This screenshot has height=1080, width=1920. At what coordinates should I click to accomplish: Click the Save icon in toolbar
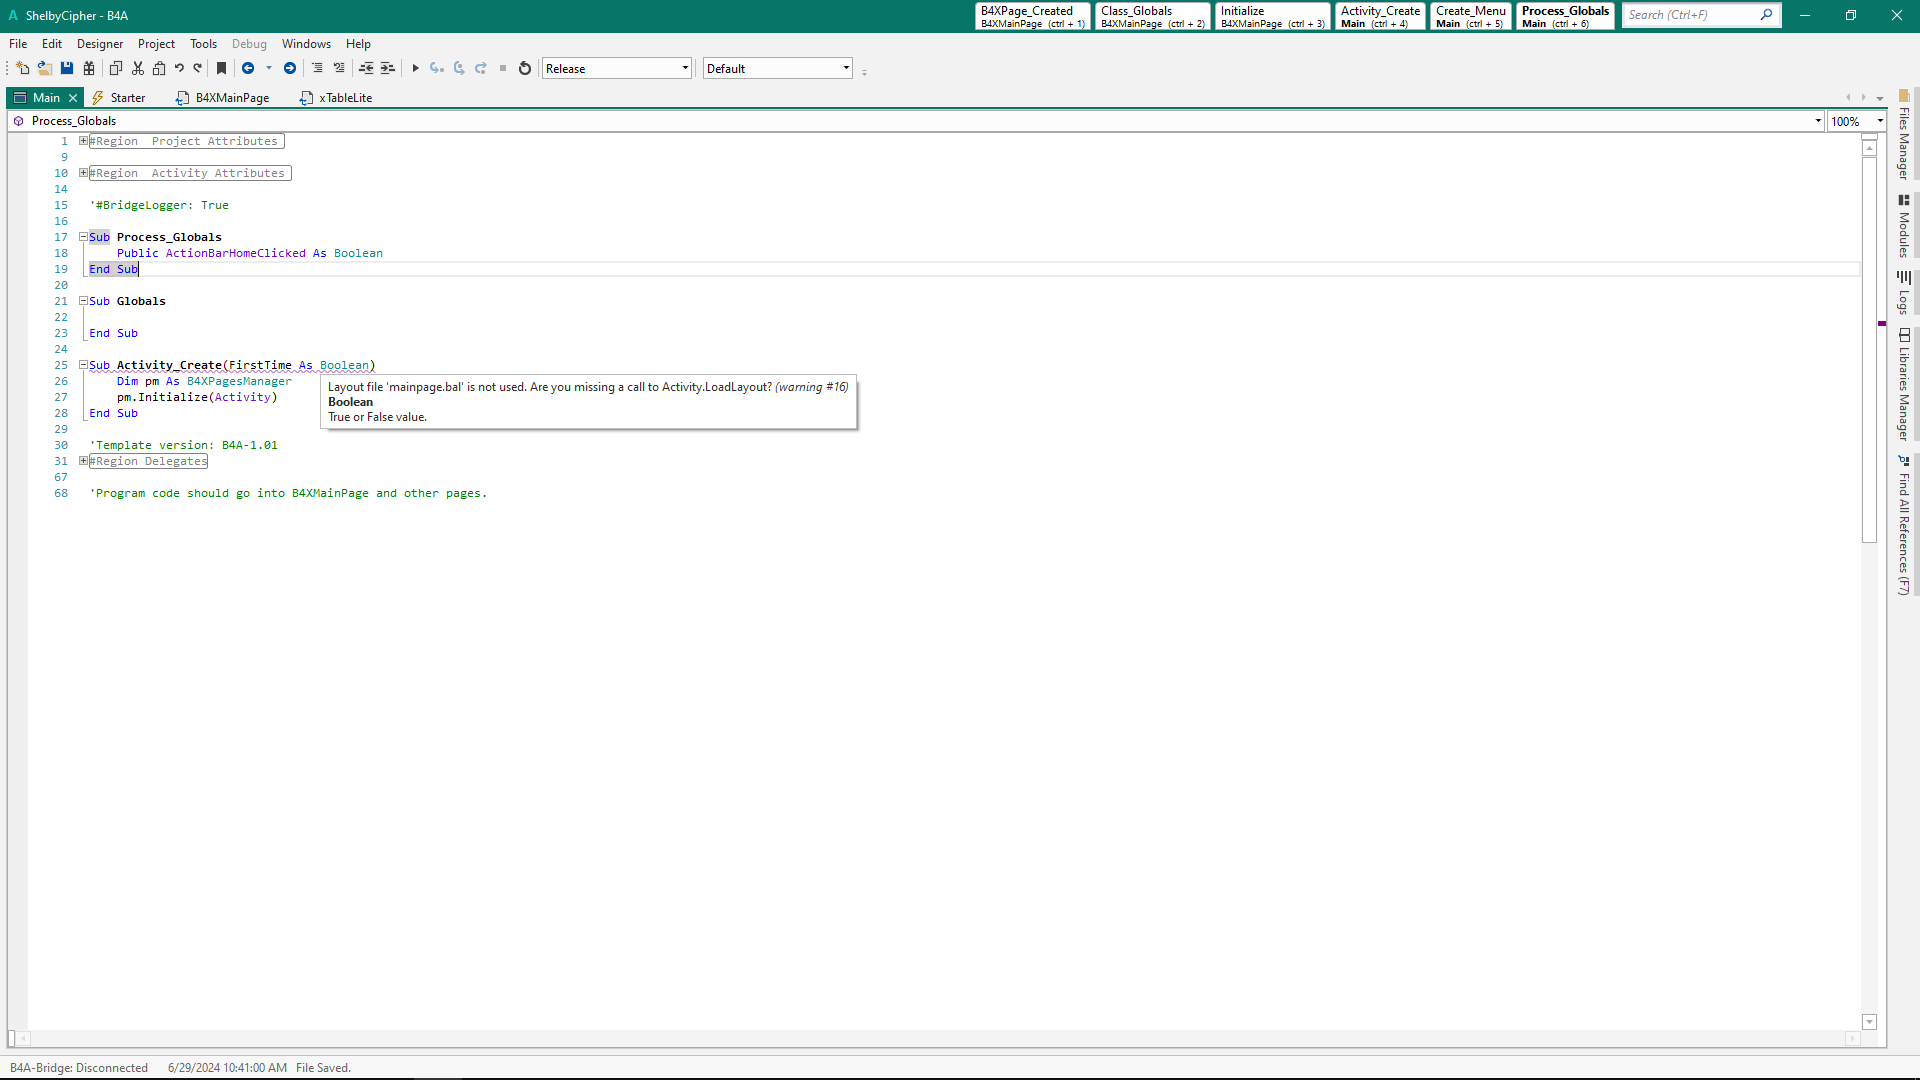(67, 69)
